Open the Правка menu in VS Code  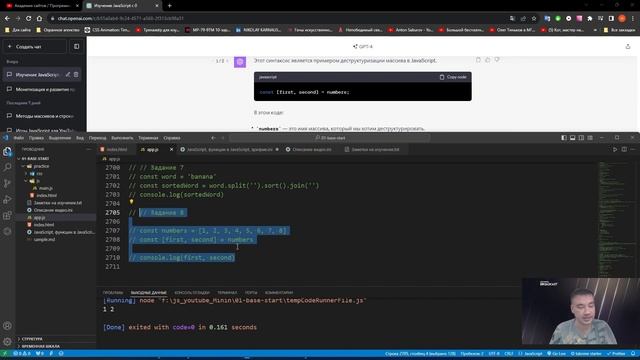(36, 138)
